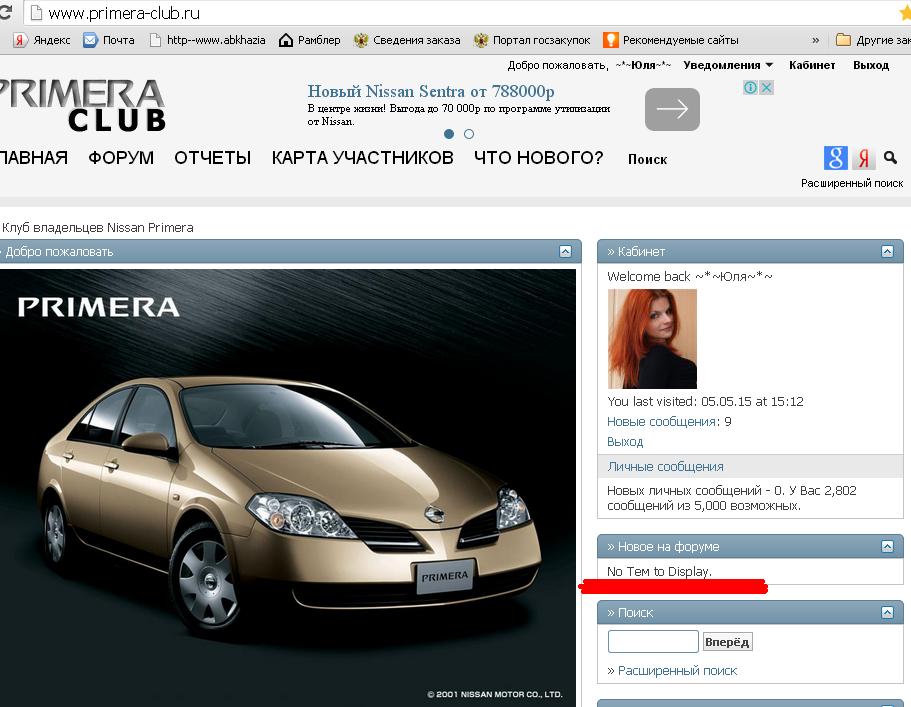Click the magnifier search icon

click(890, 157)
